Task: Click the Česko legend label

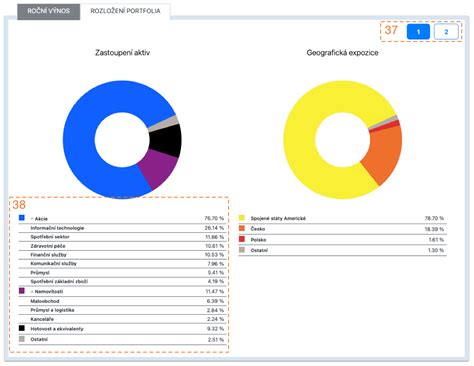Action: pos(258,229)
